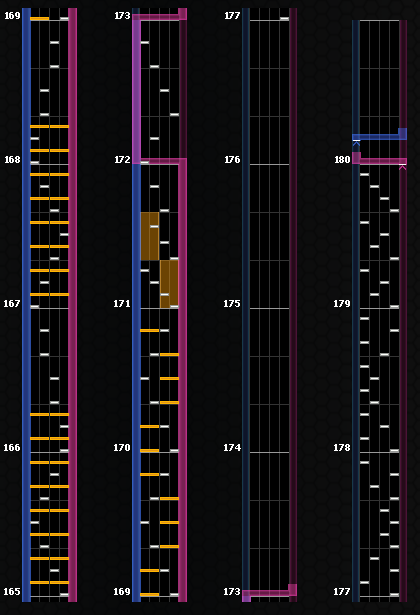The width and height of the screenshot is (420, 615).
Task: Select the left orange hold note in measure 171
Action: [150, 236]
